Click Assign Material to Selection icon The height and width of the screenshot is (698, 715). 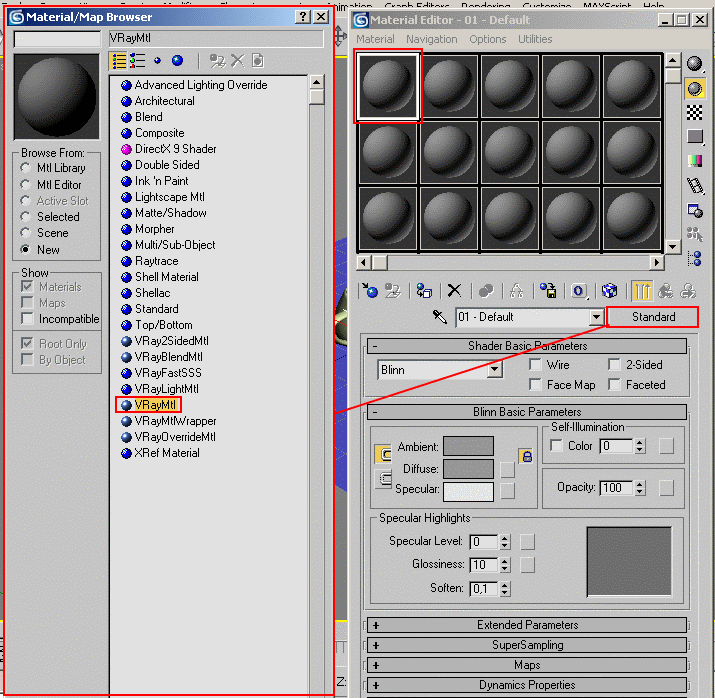pyautogui.click(x=424, y=290)
